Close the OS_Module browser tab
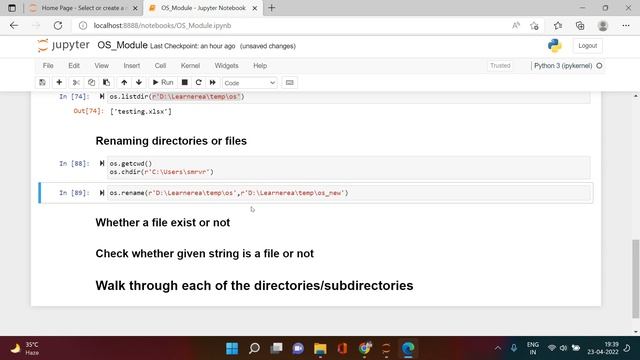The height and width of the screenshot is (360, 640). point(255,8)
